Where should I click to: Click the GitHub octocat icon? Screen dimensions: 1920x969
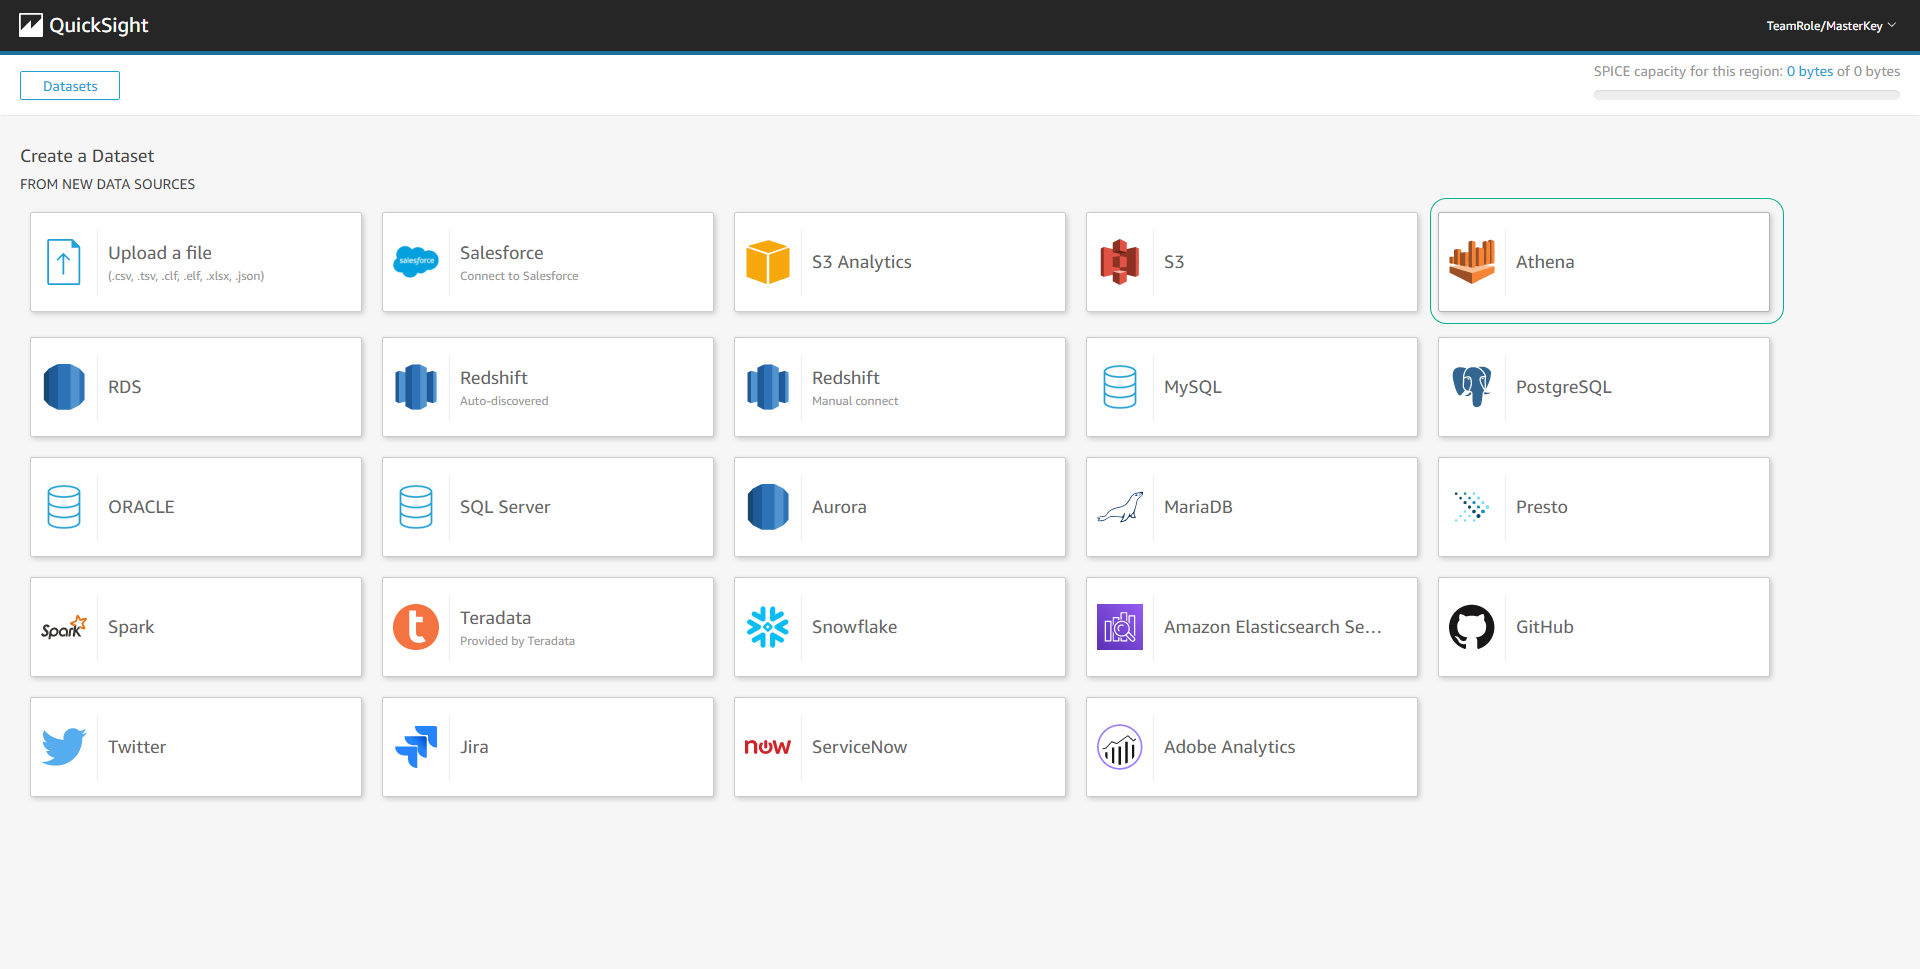click(1472, 627)
